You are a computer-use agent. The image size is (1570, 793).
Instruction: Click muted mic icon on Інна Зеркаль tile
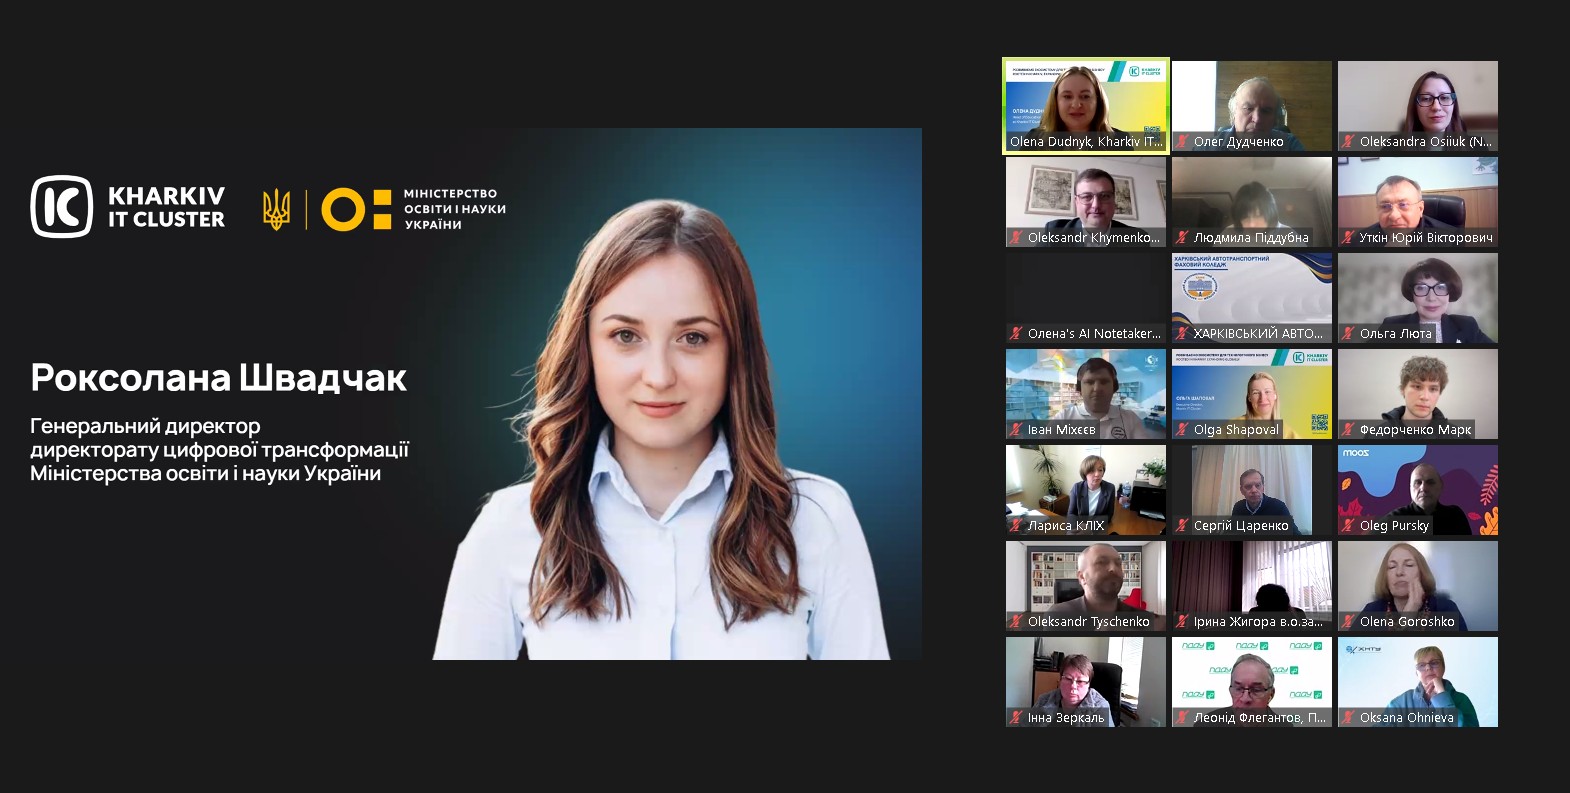click(x=1016, y=718)
